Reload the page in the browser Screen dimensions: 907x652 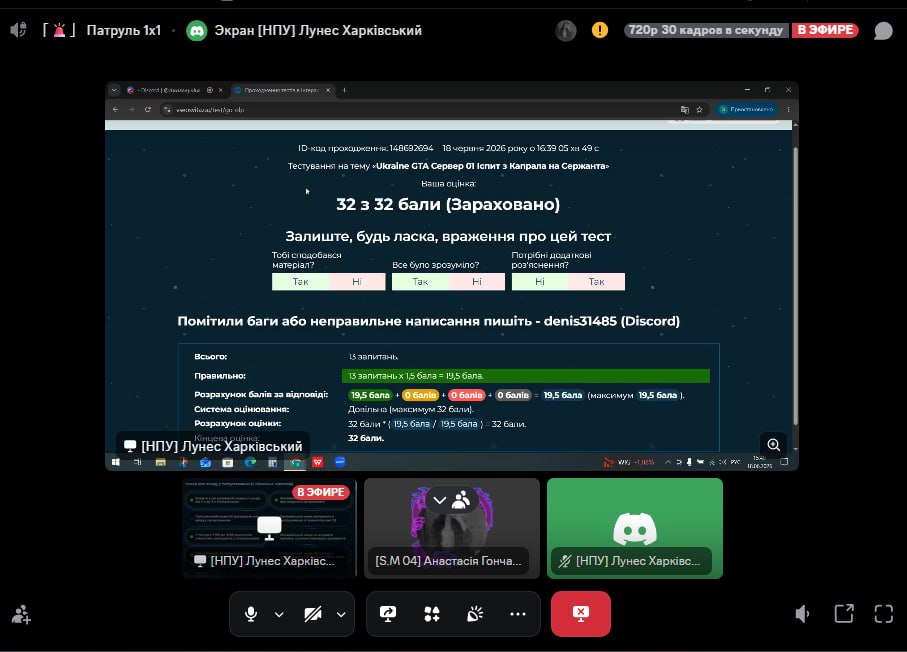pos(148,109)
